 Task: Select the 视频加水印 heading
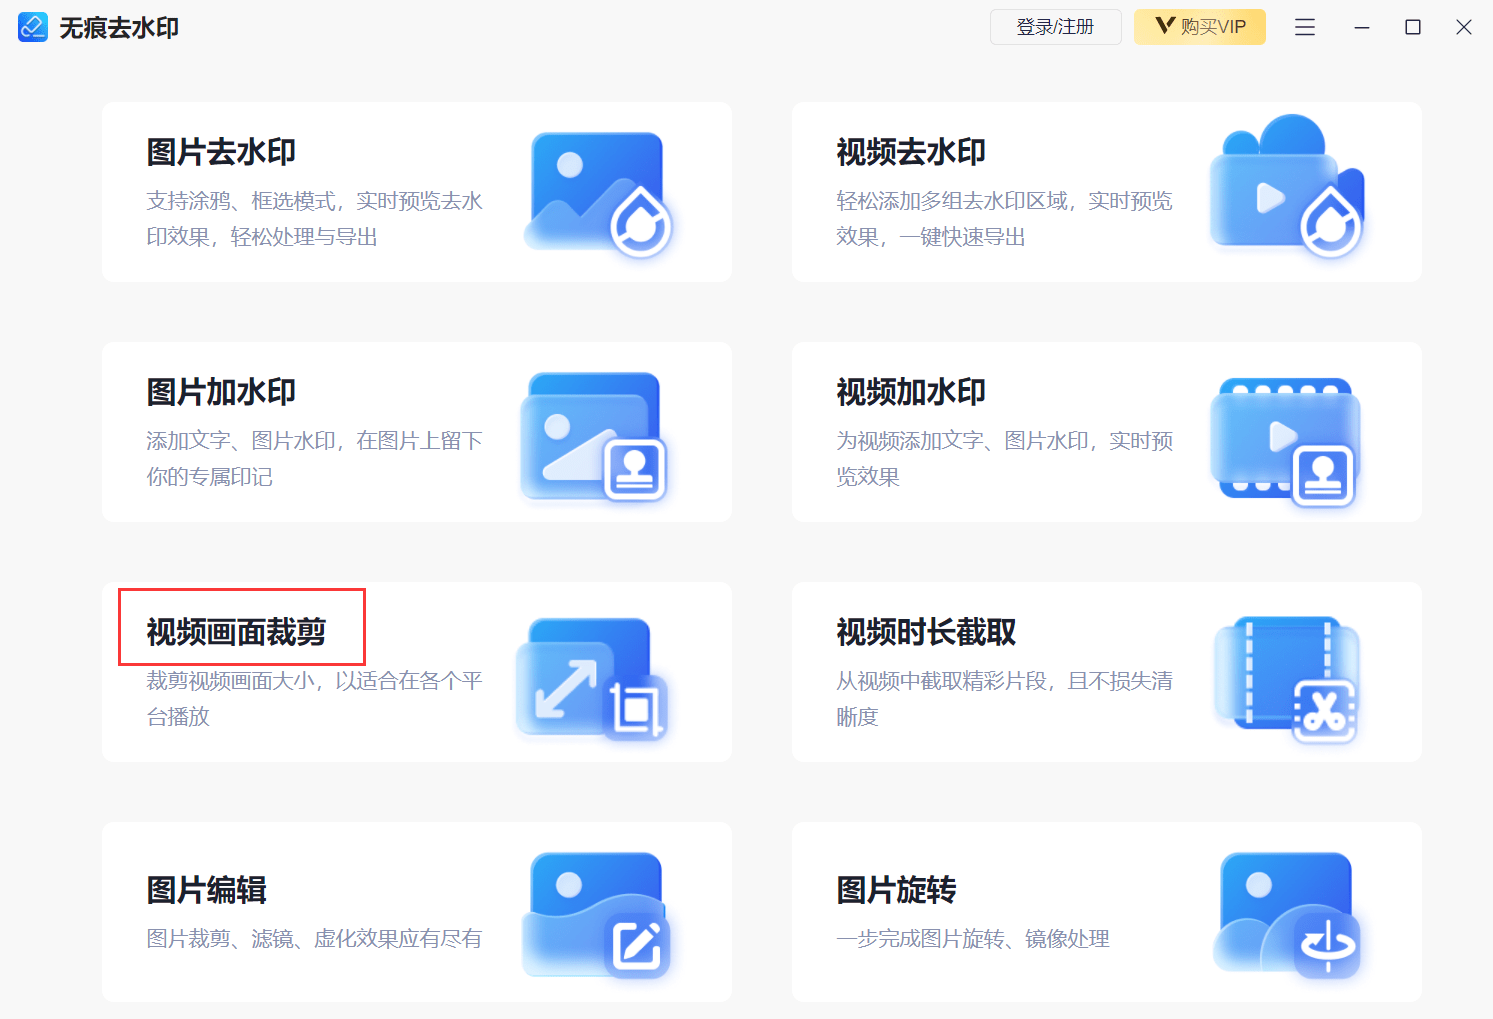tap(911, 392)
